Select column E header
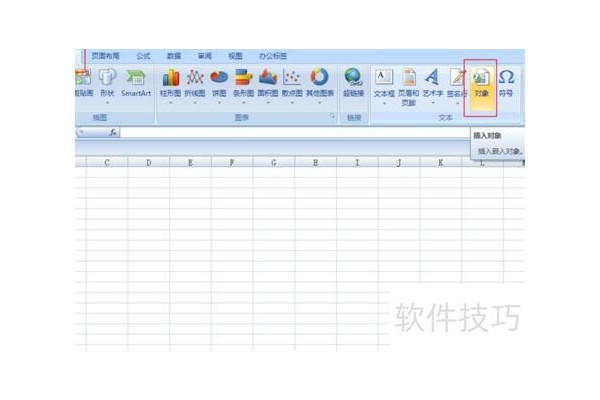Viewport: 600px width, 400px height. click(191, 162)
